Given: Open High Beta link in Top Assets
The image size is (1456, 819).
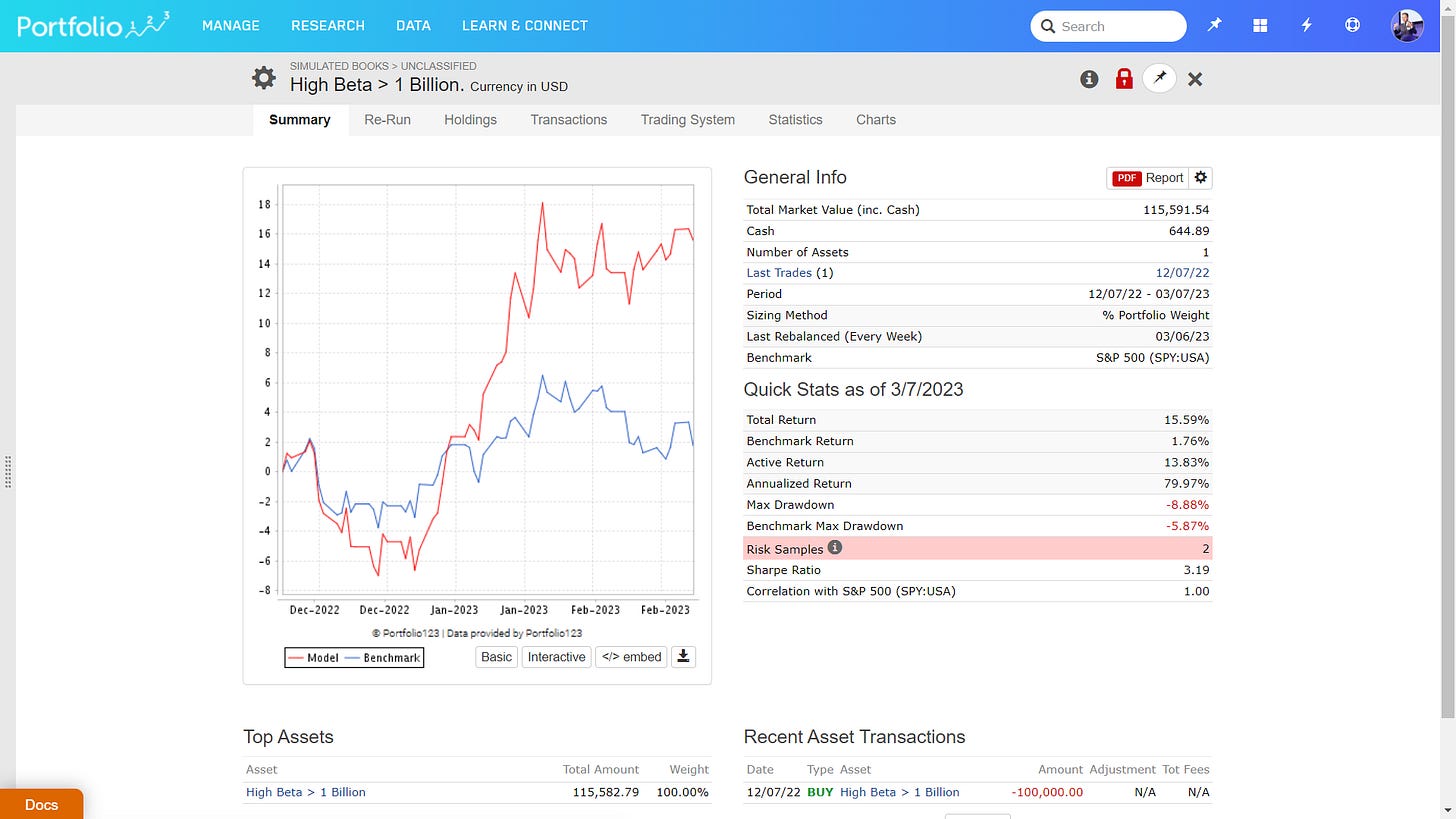Looking at the screenshot, I should [306, 792].
